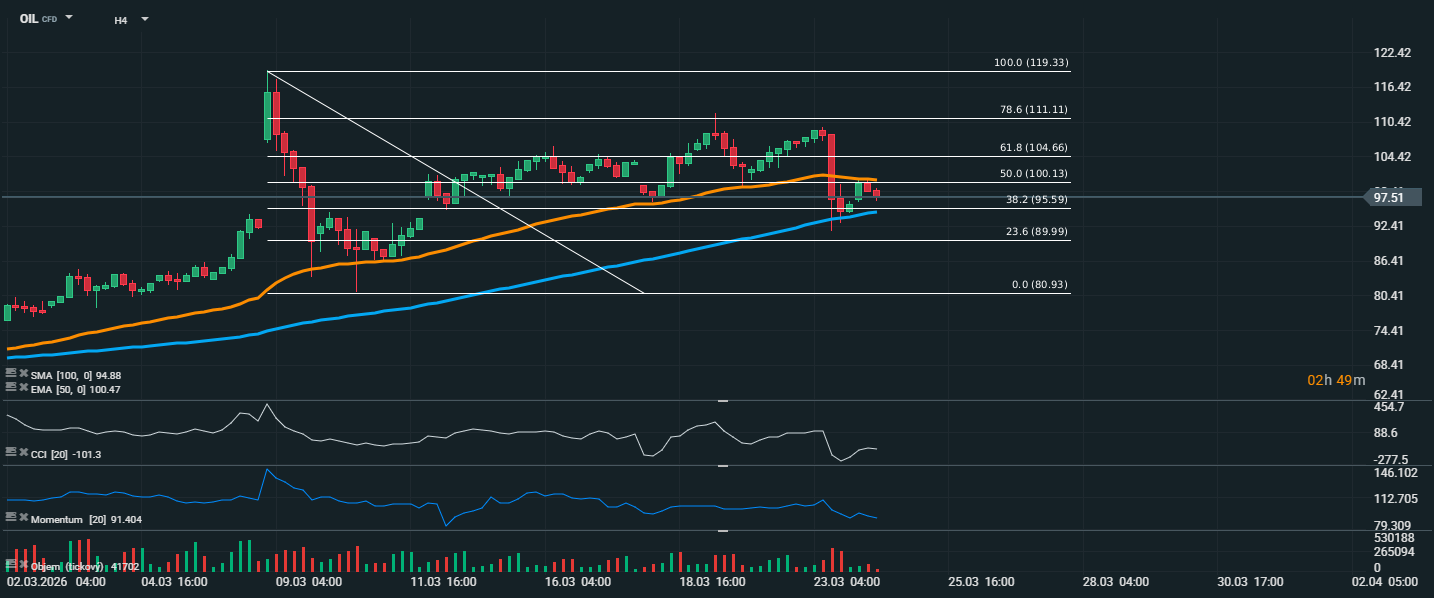Click the OIL instrument name
This screenshot has width=1434, height=598.
29,18
